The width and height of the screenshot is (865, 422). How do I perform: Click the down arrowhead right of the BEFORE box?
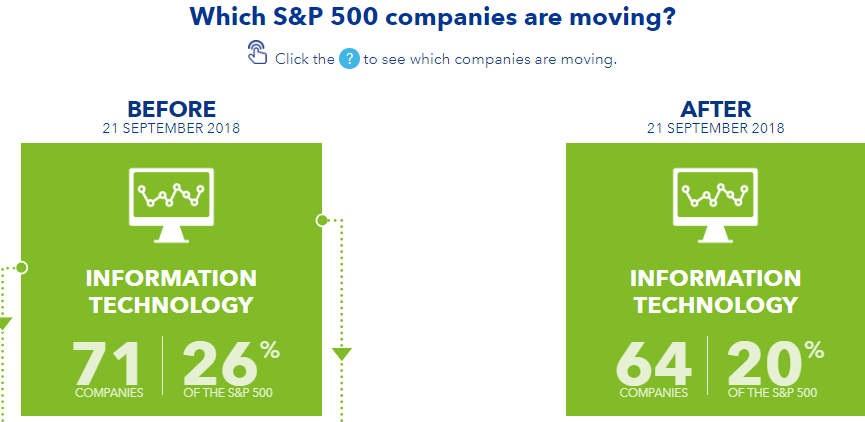(341, 354)
